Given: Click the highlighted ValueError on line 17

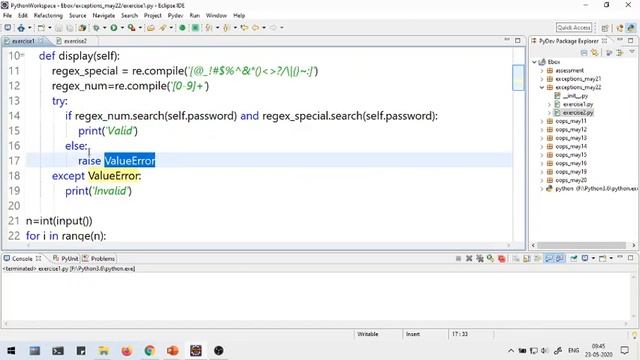Looking at the screenshot, I should 130,161.
